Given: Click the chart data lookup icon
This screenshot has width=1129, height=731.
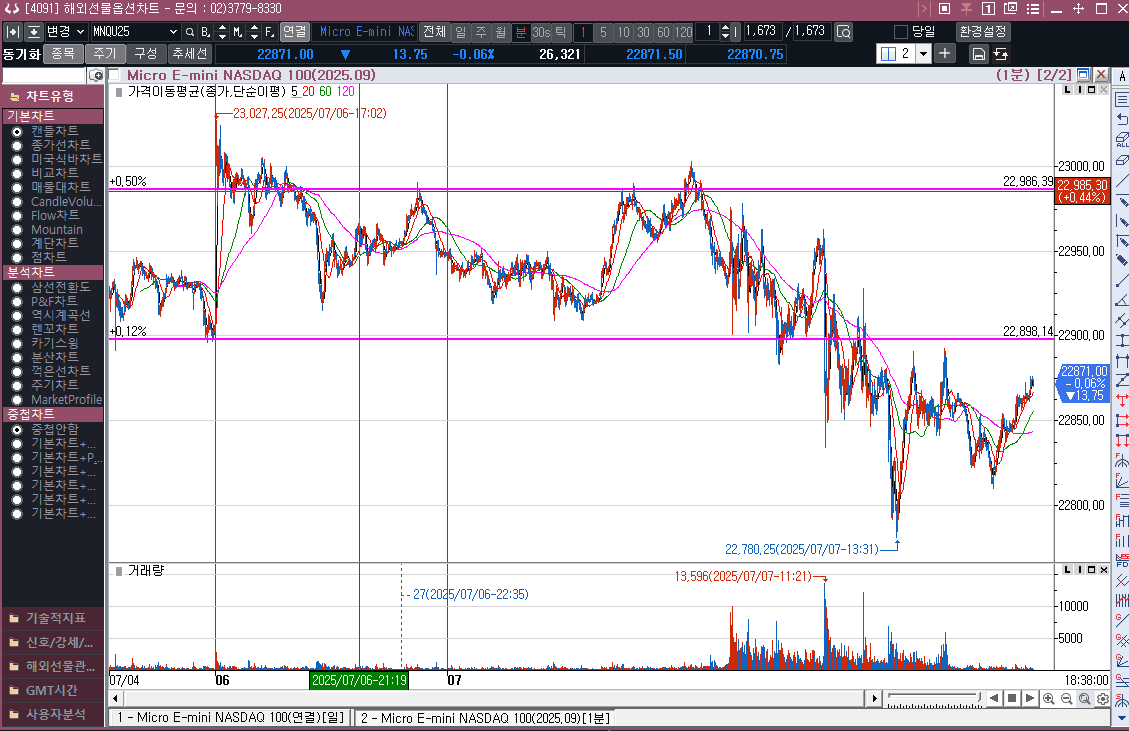Looking at the screenshot, I should pos(843,32).
